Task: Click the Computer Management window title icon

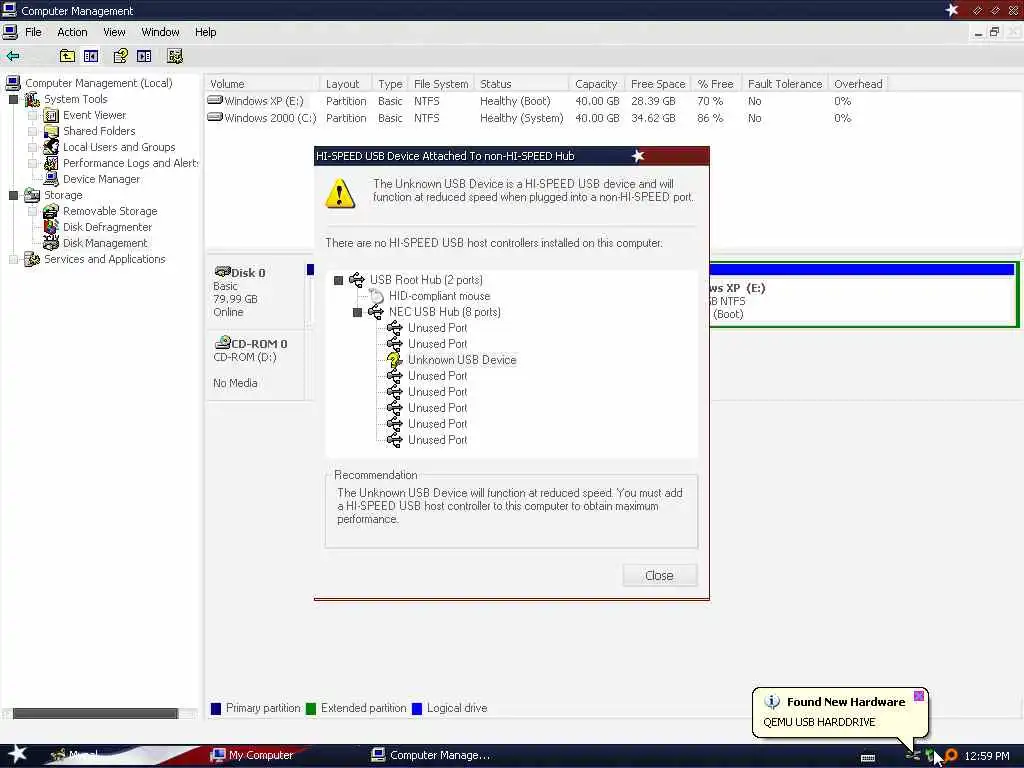Action: [x=9, y=10]
